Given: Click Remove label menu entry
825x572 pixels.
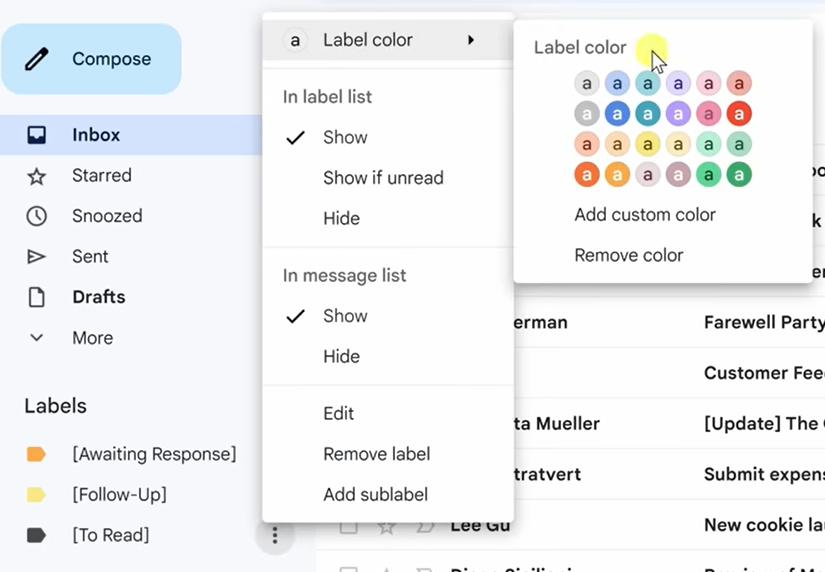Looking at the screenshot, I should [x=376, y=454].
